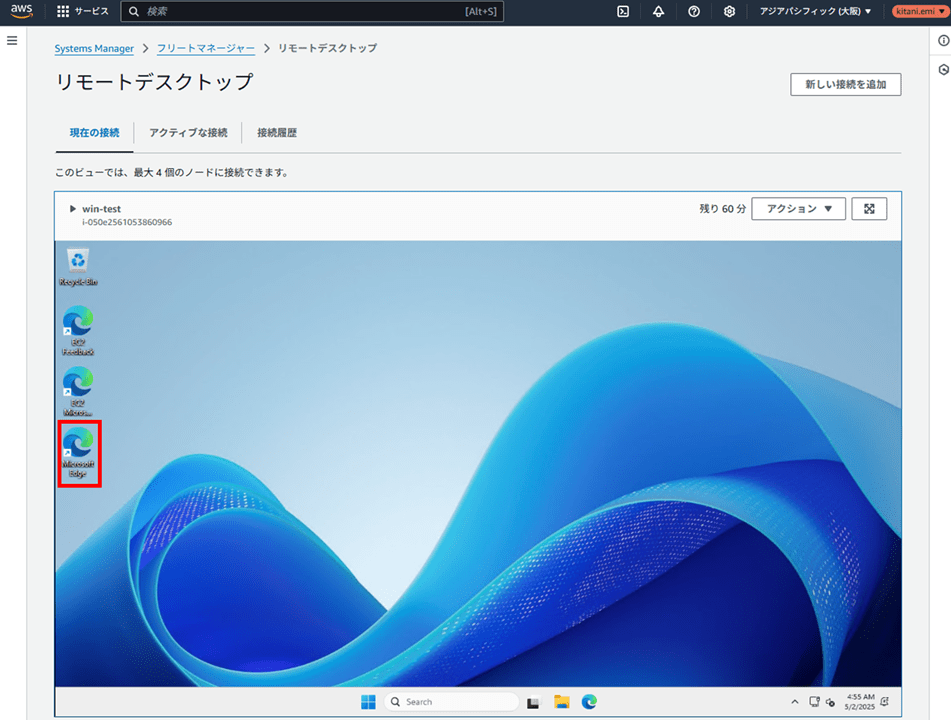The width and height of the screenshot is (951, 720).
Task: Click the 残り 60 分 remaining time text
Action: (x=722, y=209)
